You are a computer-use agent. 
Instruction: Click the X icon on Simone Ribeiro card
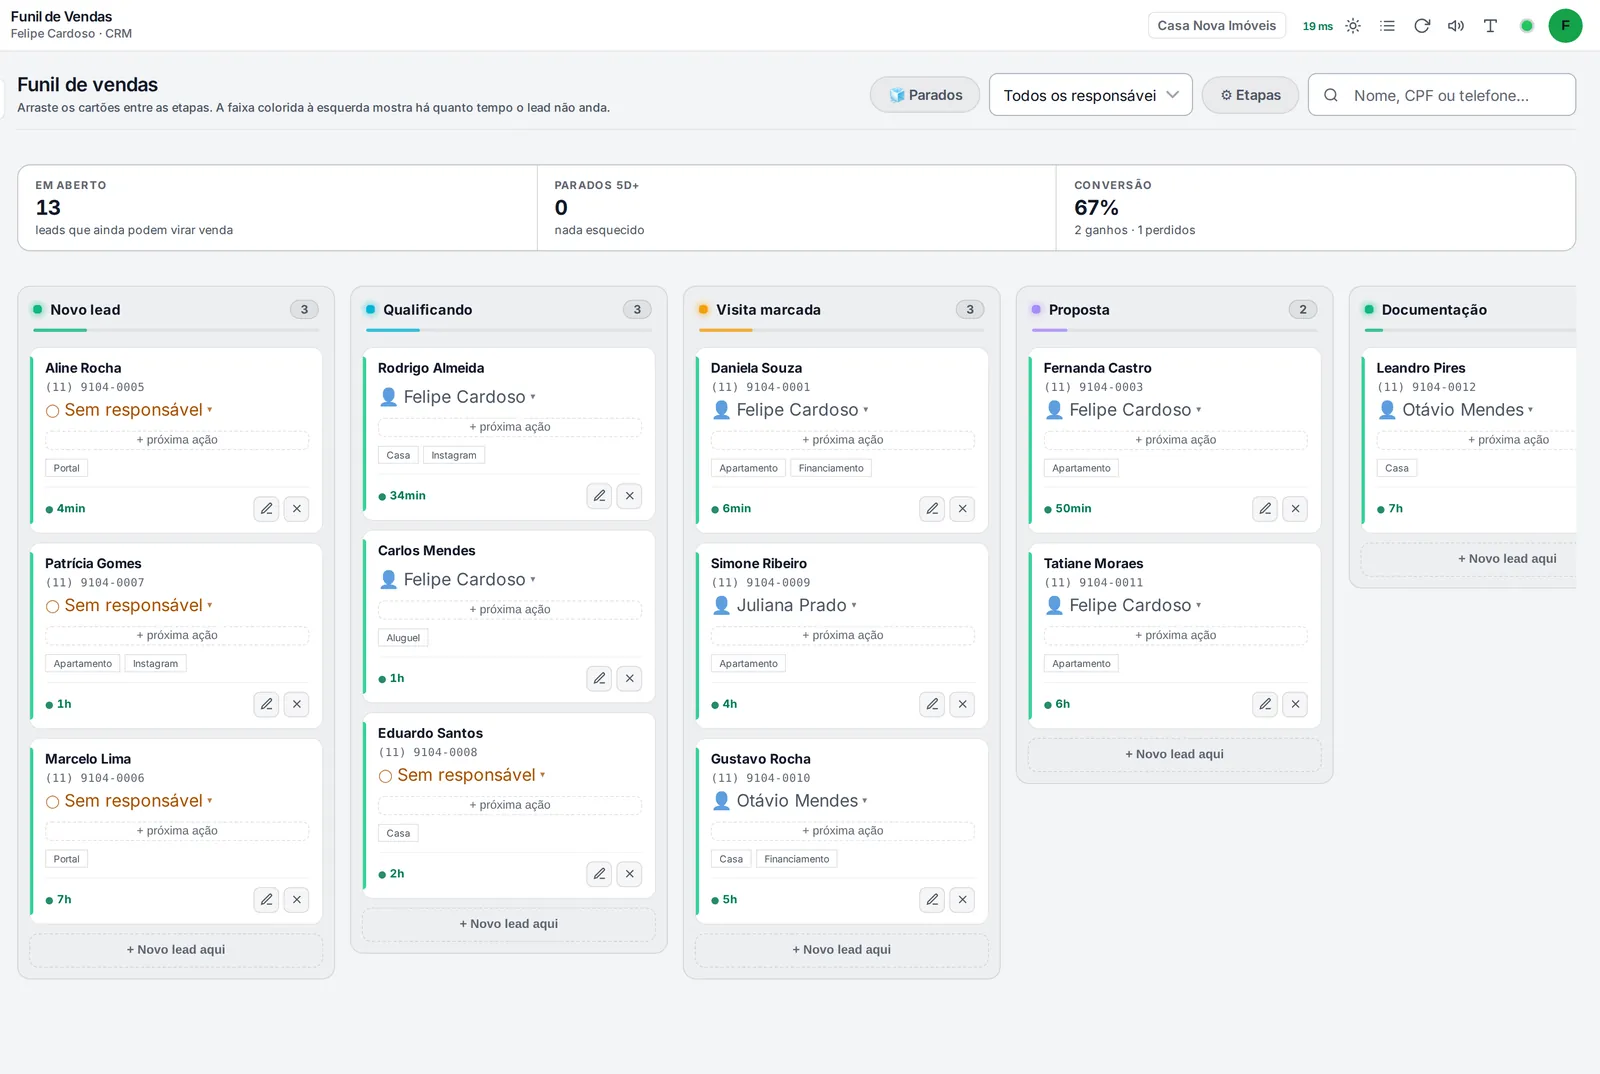(963, 704)
